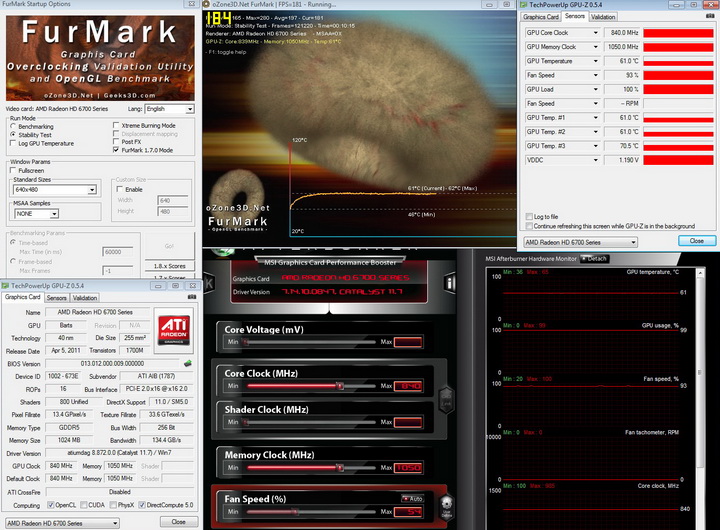The width and height of the screenshot is (720, 530).
Task: Click the Hardware Monitor vertical scrollbar
Action: click(700, 372)
